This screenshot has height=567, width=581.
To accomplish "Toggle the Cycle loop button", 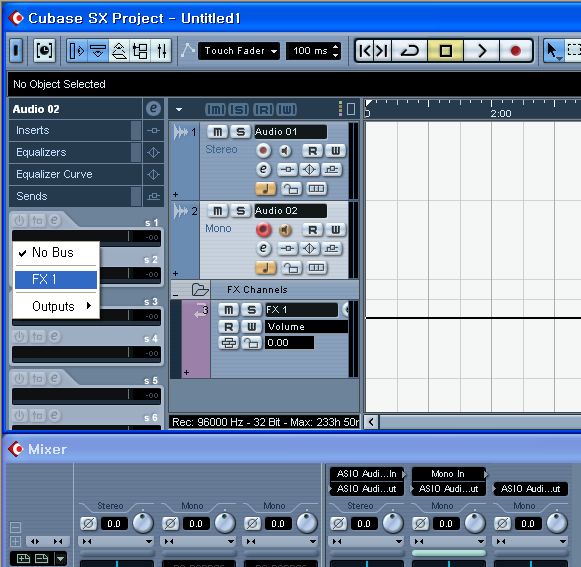I will coord(409,50).
